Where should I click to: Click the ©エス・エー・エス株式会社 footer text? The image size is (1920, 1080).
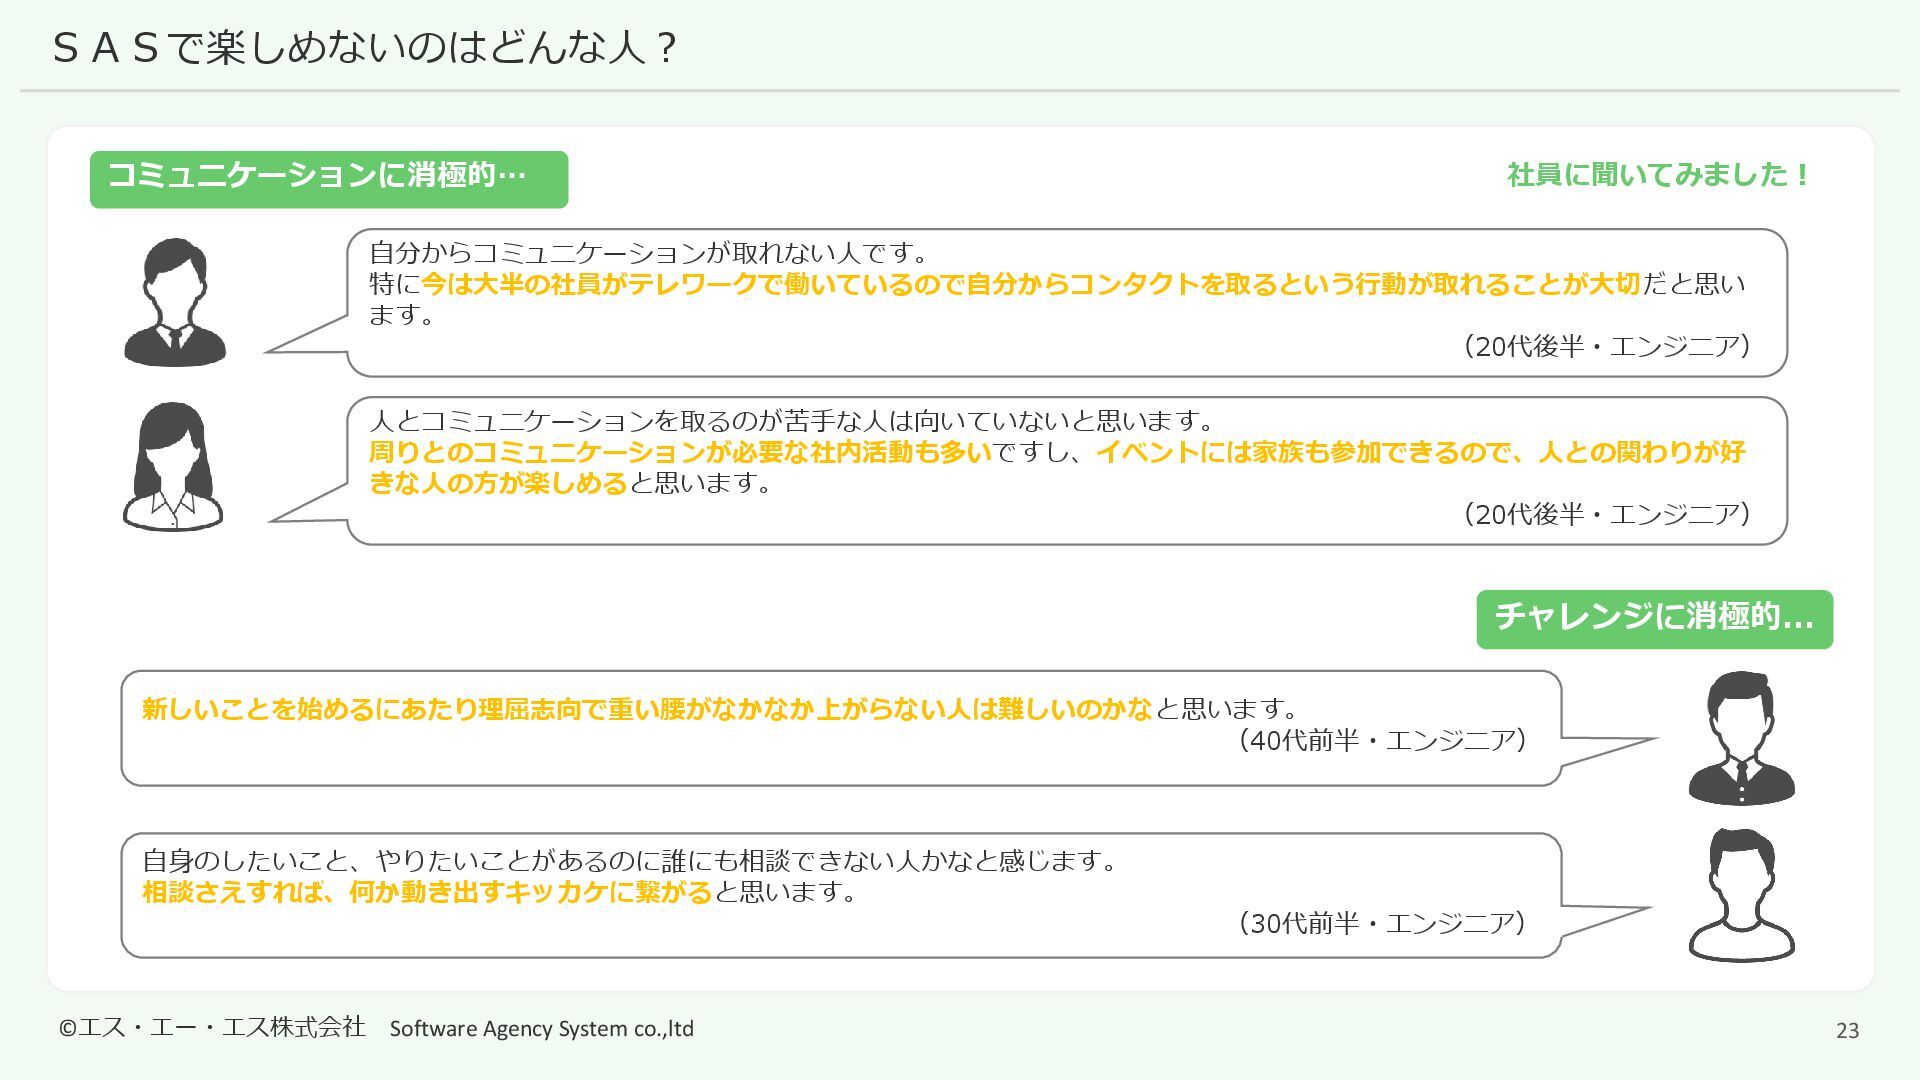tap(212, 1027)
